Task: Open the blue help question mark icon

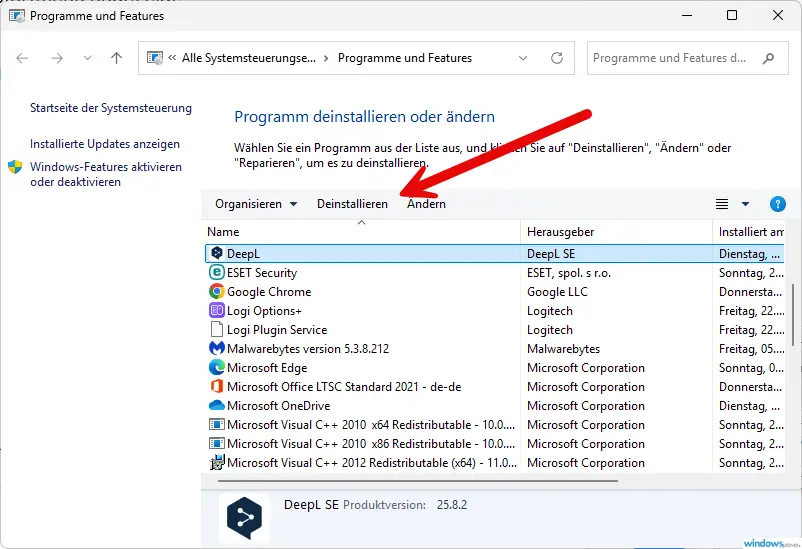Action: pos(777,204)
